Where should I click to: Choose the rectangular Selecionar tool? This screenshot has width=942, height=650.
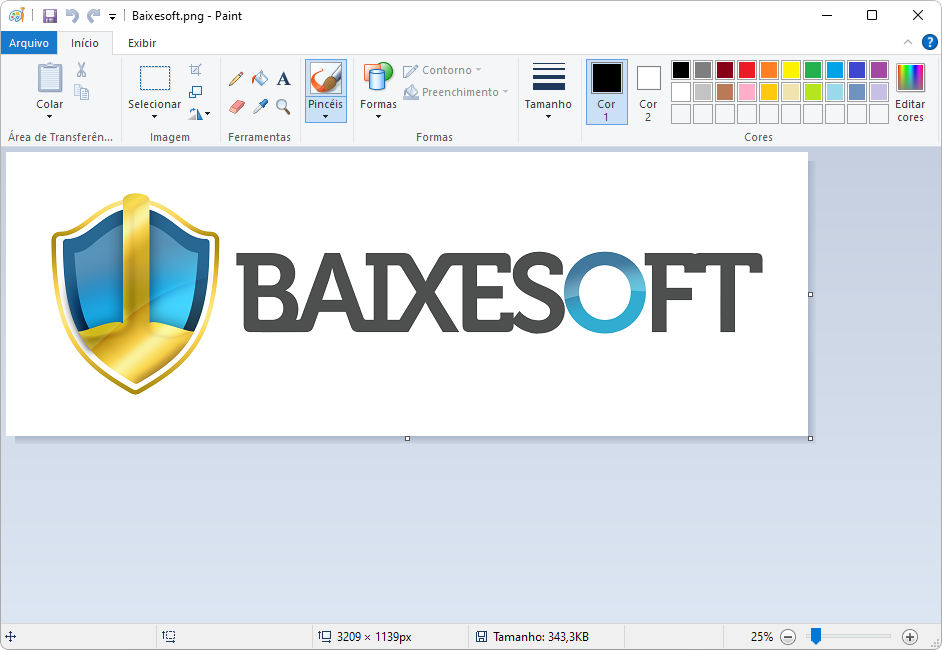(155, 78)
